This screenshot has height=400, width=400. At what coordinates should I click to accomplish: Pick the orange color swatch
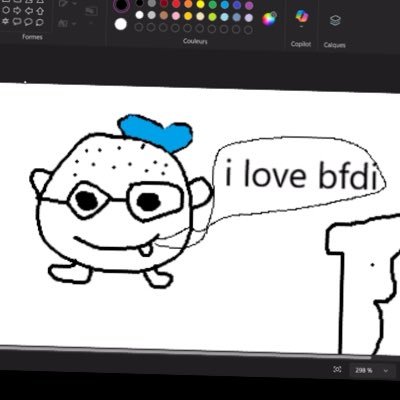tap(188, 4)
